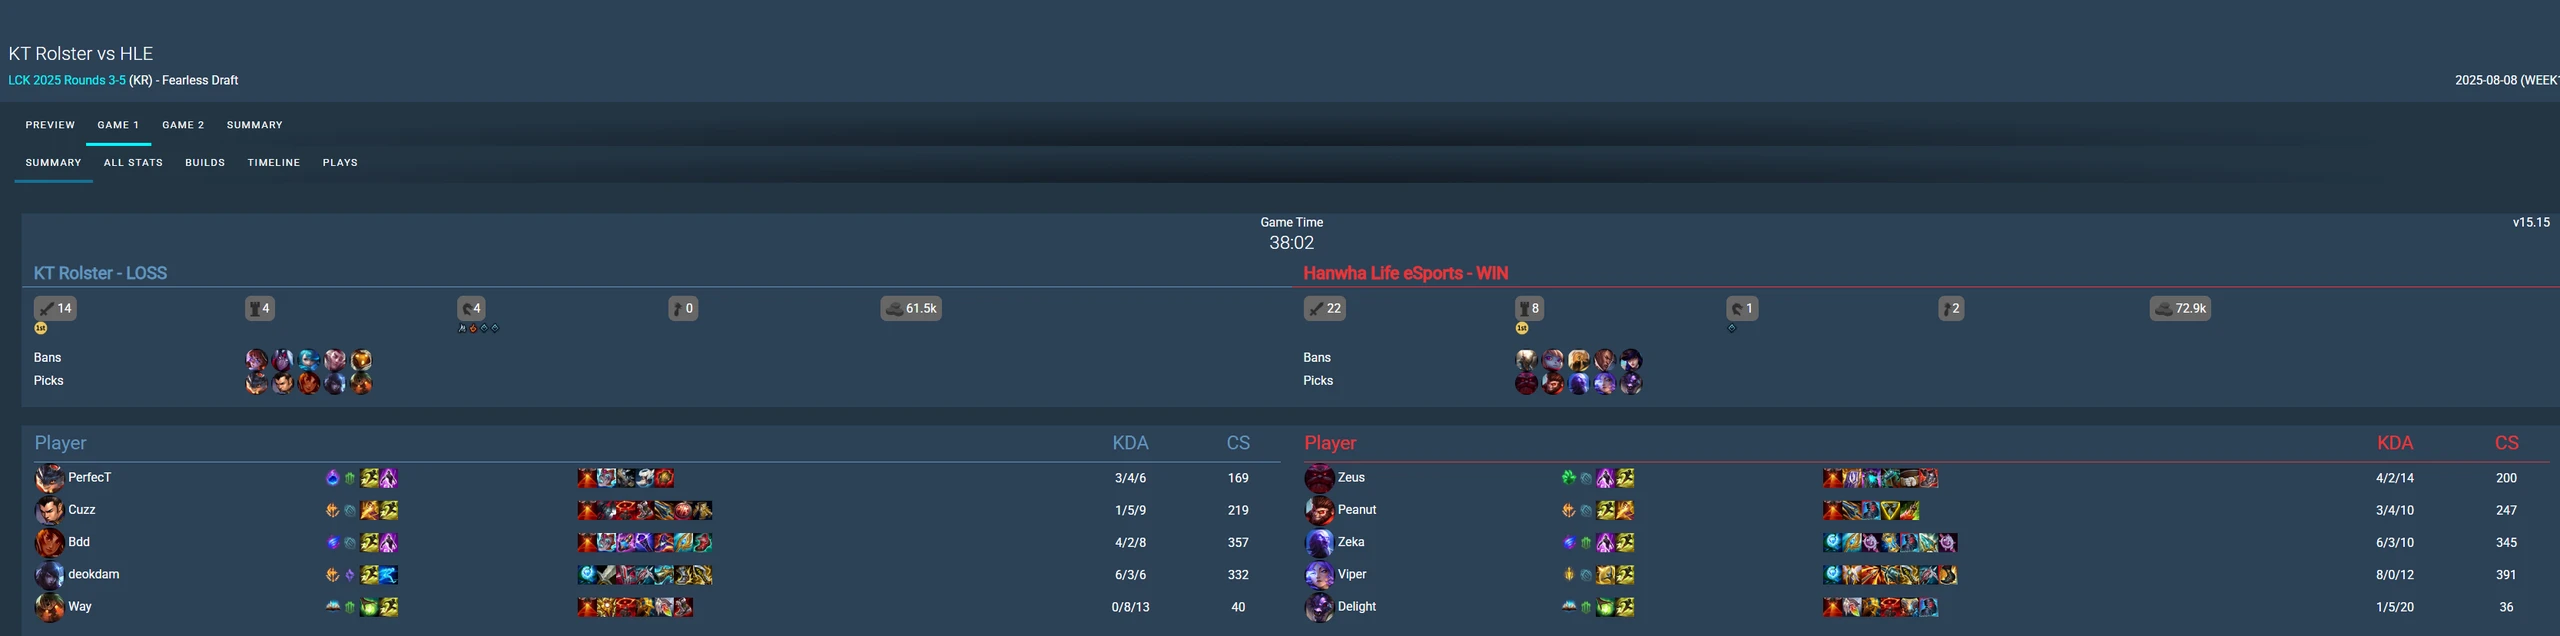
Task: Open the player name deokdam
Action: [93, 575]
